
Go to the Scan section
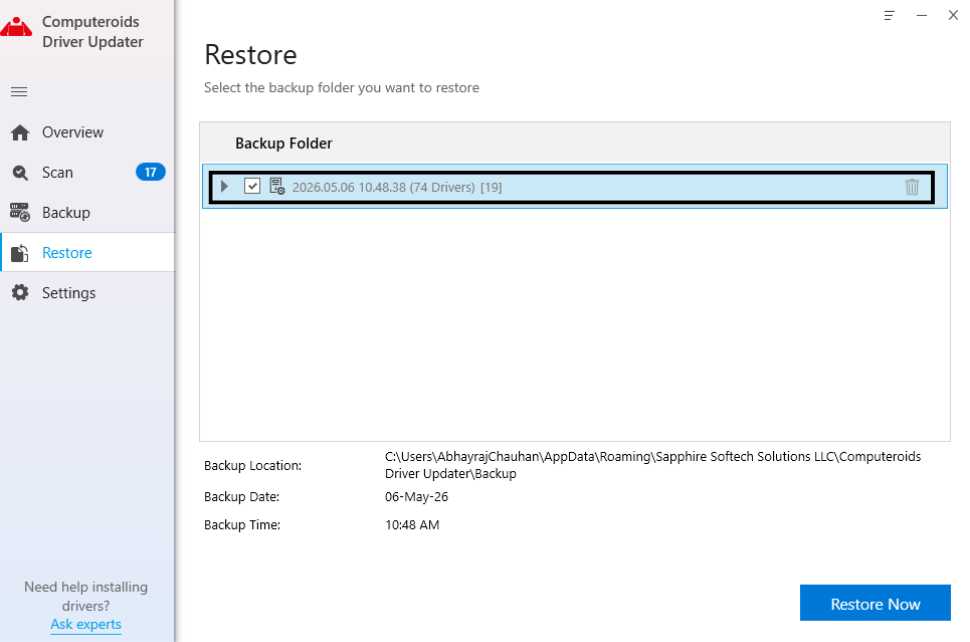pyautogui.click(x=87, y=173)
